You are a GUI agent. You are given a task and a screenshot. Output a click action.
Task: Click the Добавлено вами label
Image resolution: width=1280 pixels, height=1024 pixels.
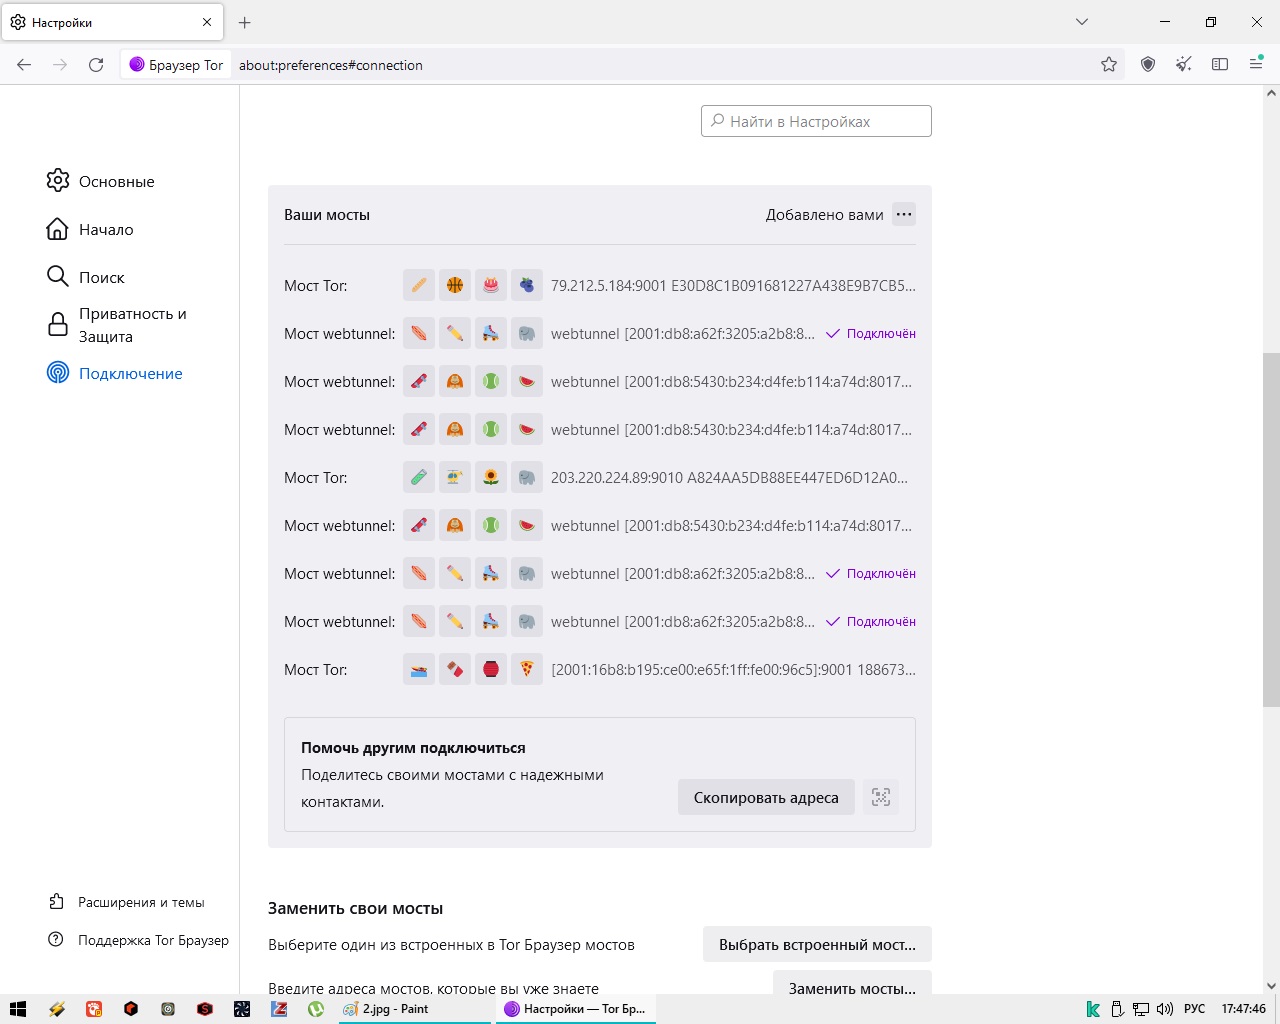825,214
